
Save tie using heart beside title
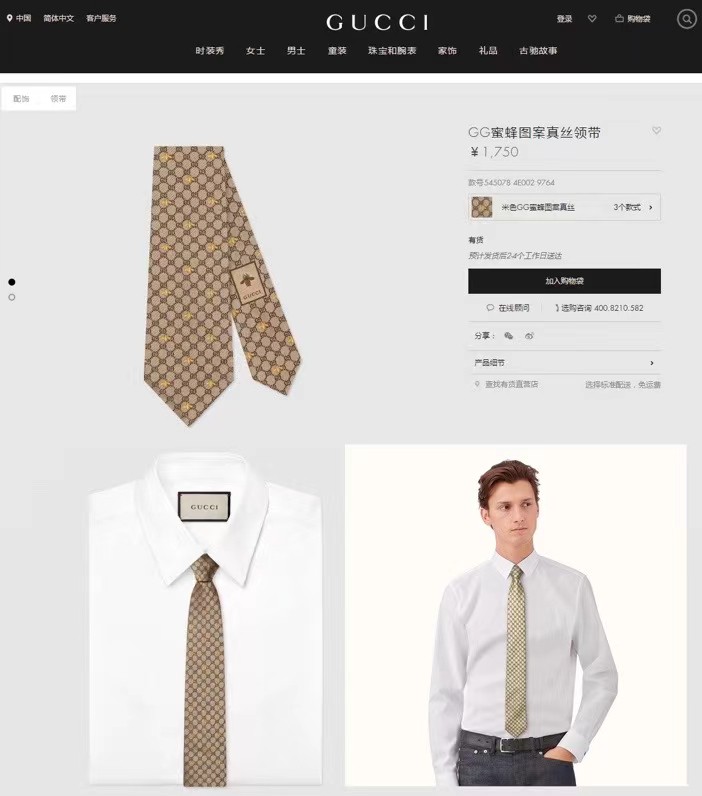[656, 130]
